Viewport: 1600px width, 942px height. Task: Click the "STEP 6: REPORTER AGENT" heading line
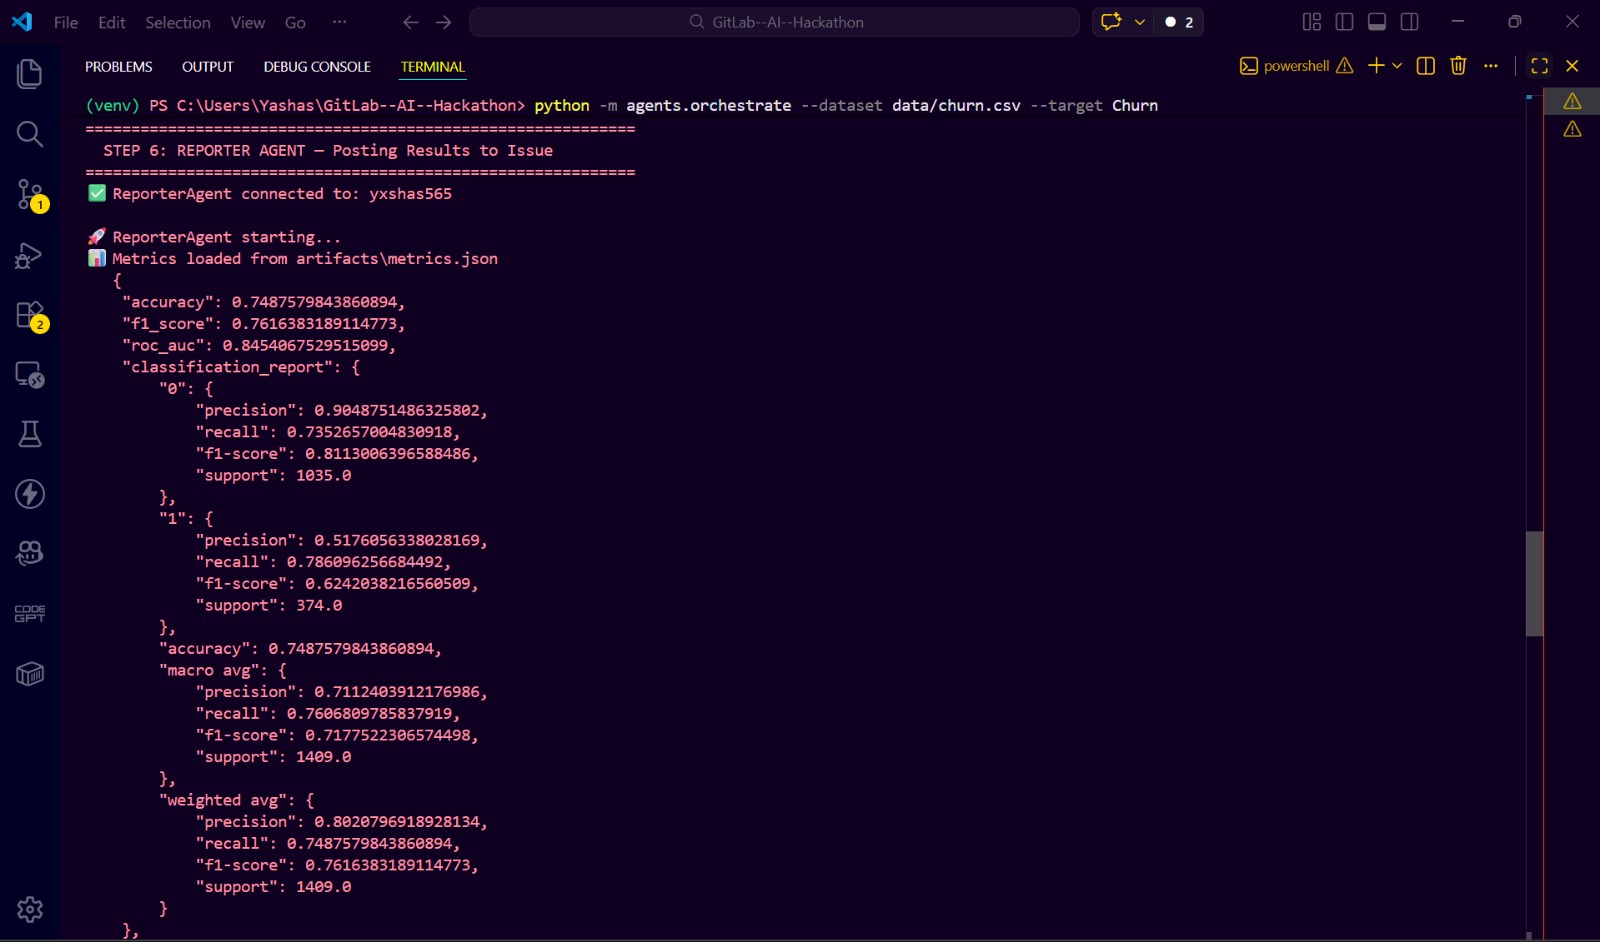tap(328, 151)
